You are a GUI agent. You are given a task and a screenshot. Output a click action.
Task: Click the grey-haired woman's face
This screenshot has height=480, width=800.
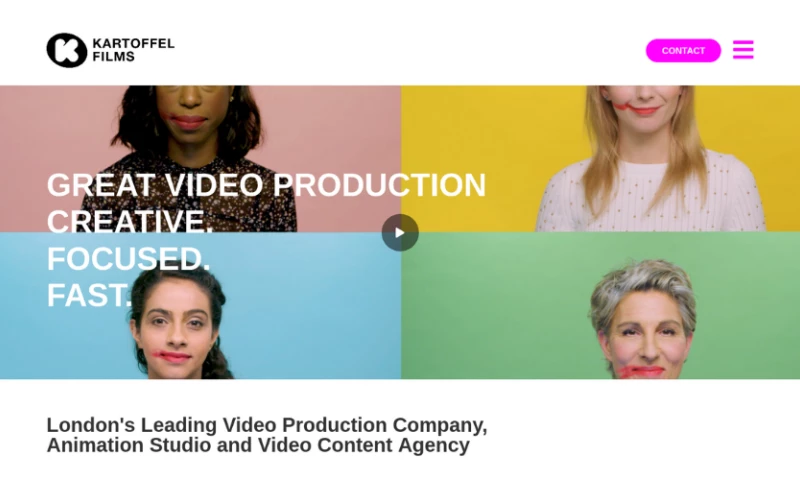645,337
